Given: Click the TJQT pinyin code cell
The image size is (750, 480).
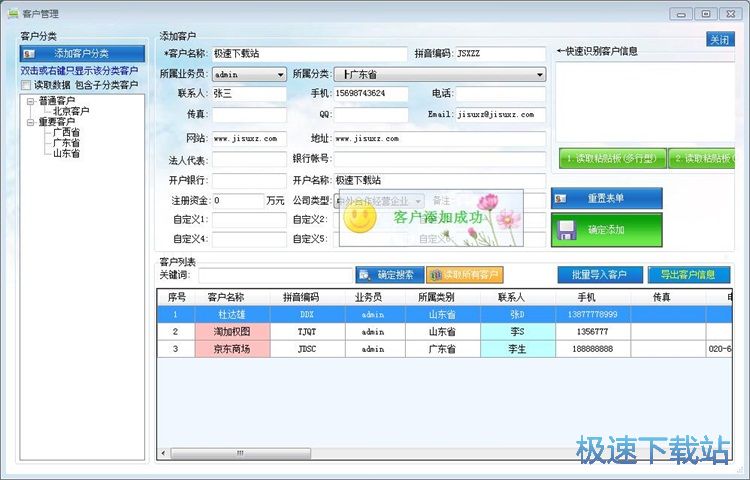Looking at the screenshot, I should click(308, 332).
